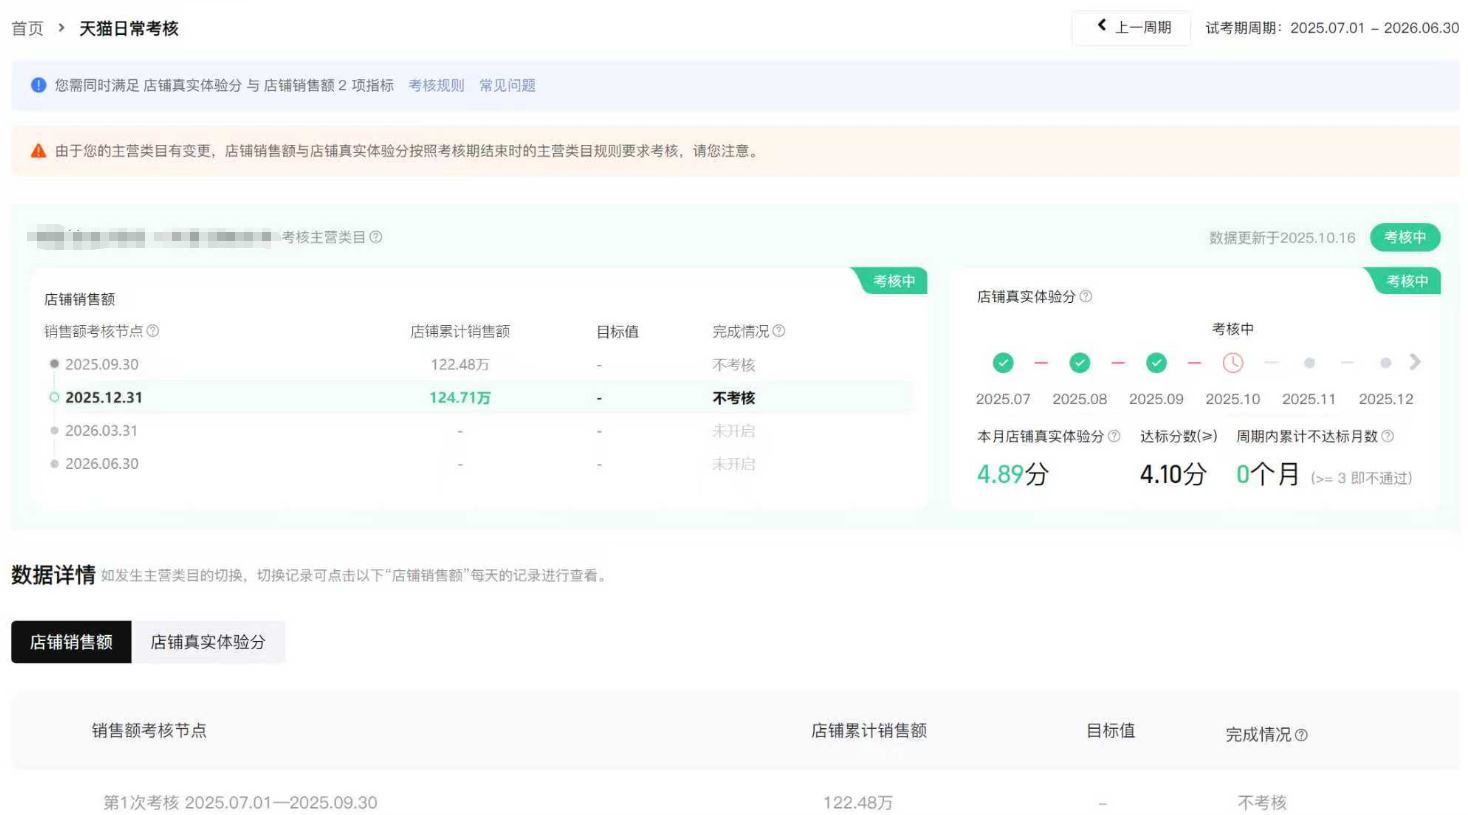Switch to 店铺销售额 tab
Viewport: 1468px width, 815px height.
71,642
